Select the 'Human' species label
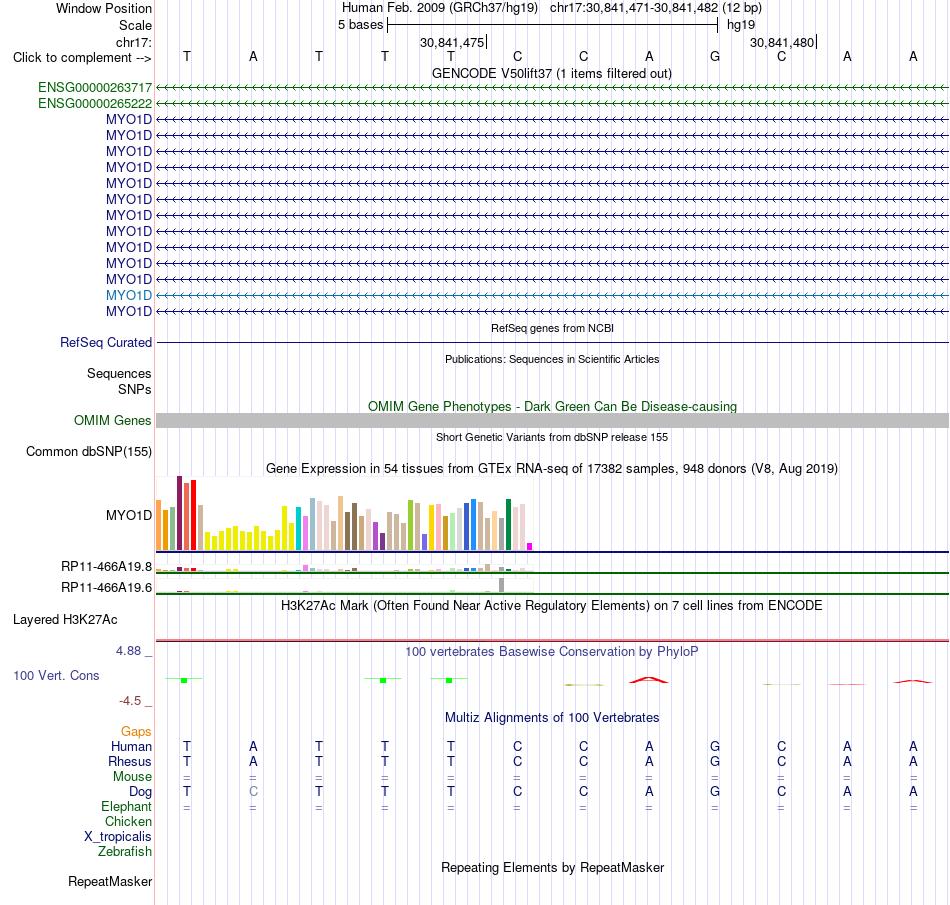Screen dimensions: 950x905 coord(131,746)
